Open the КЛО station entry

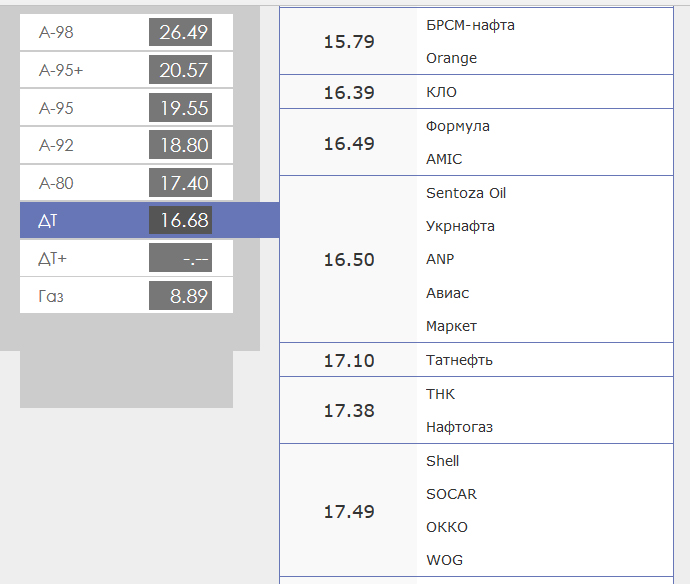coord(441,92)
